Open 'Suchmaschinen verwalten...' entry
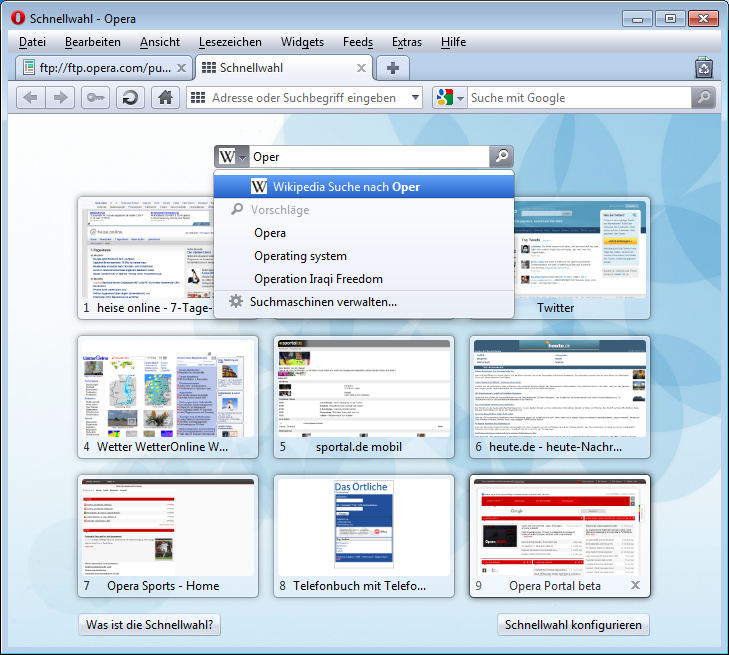This screenshot has width=729, height=655. (364, 302)
